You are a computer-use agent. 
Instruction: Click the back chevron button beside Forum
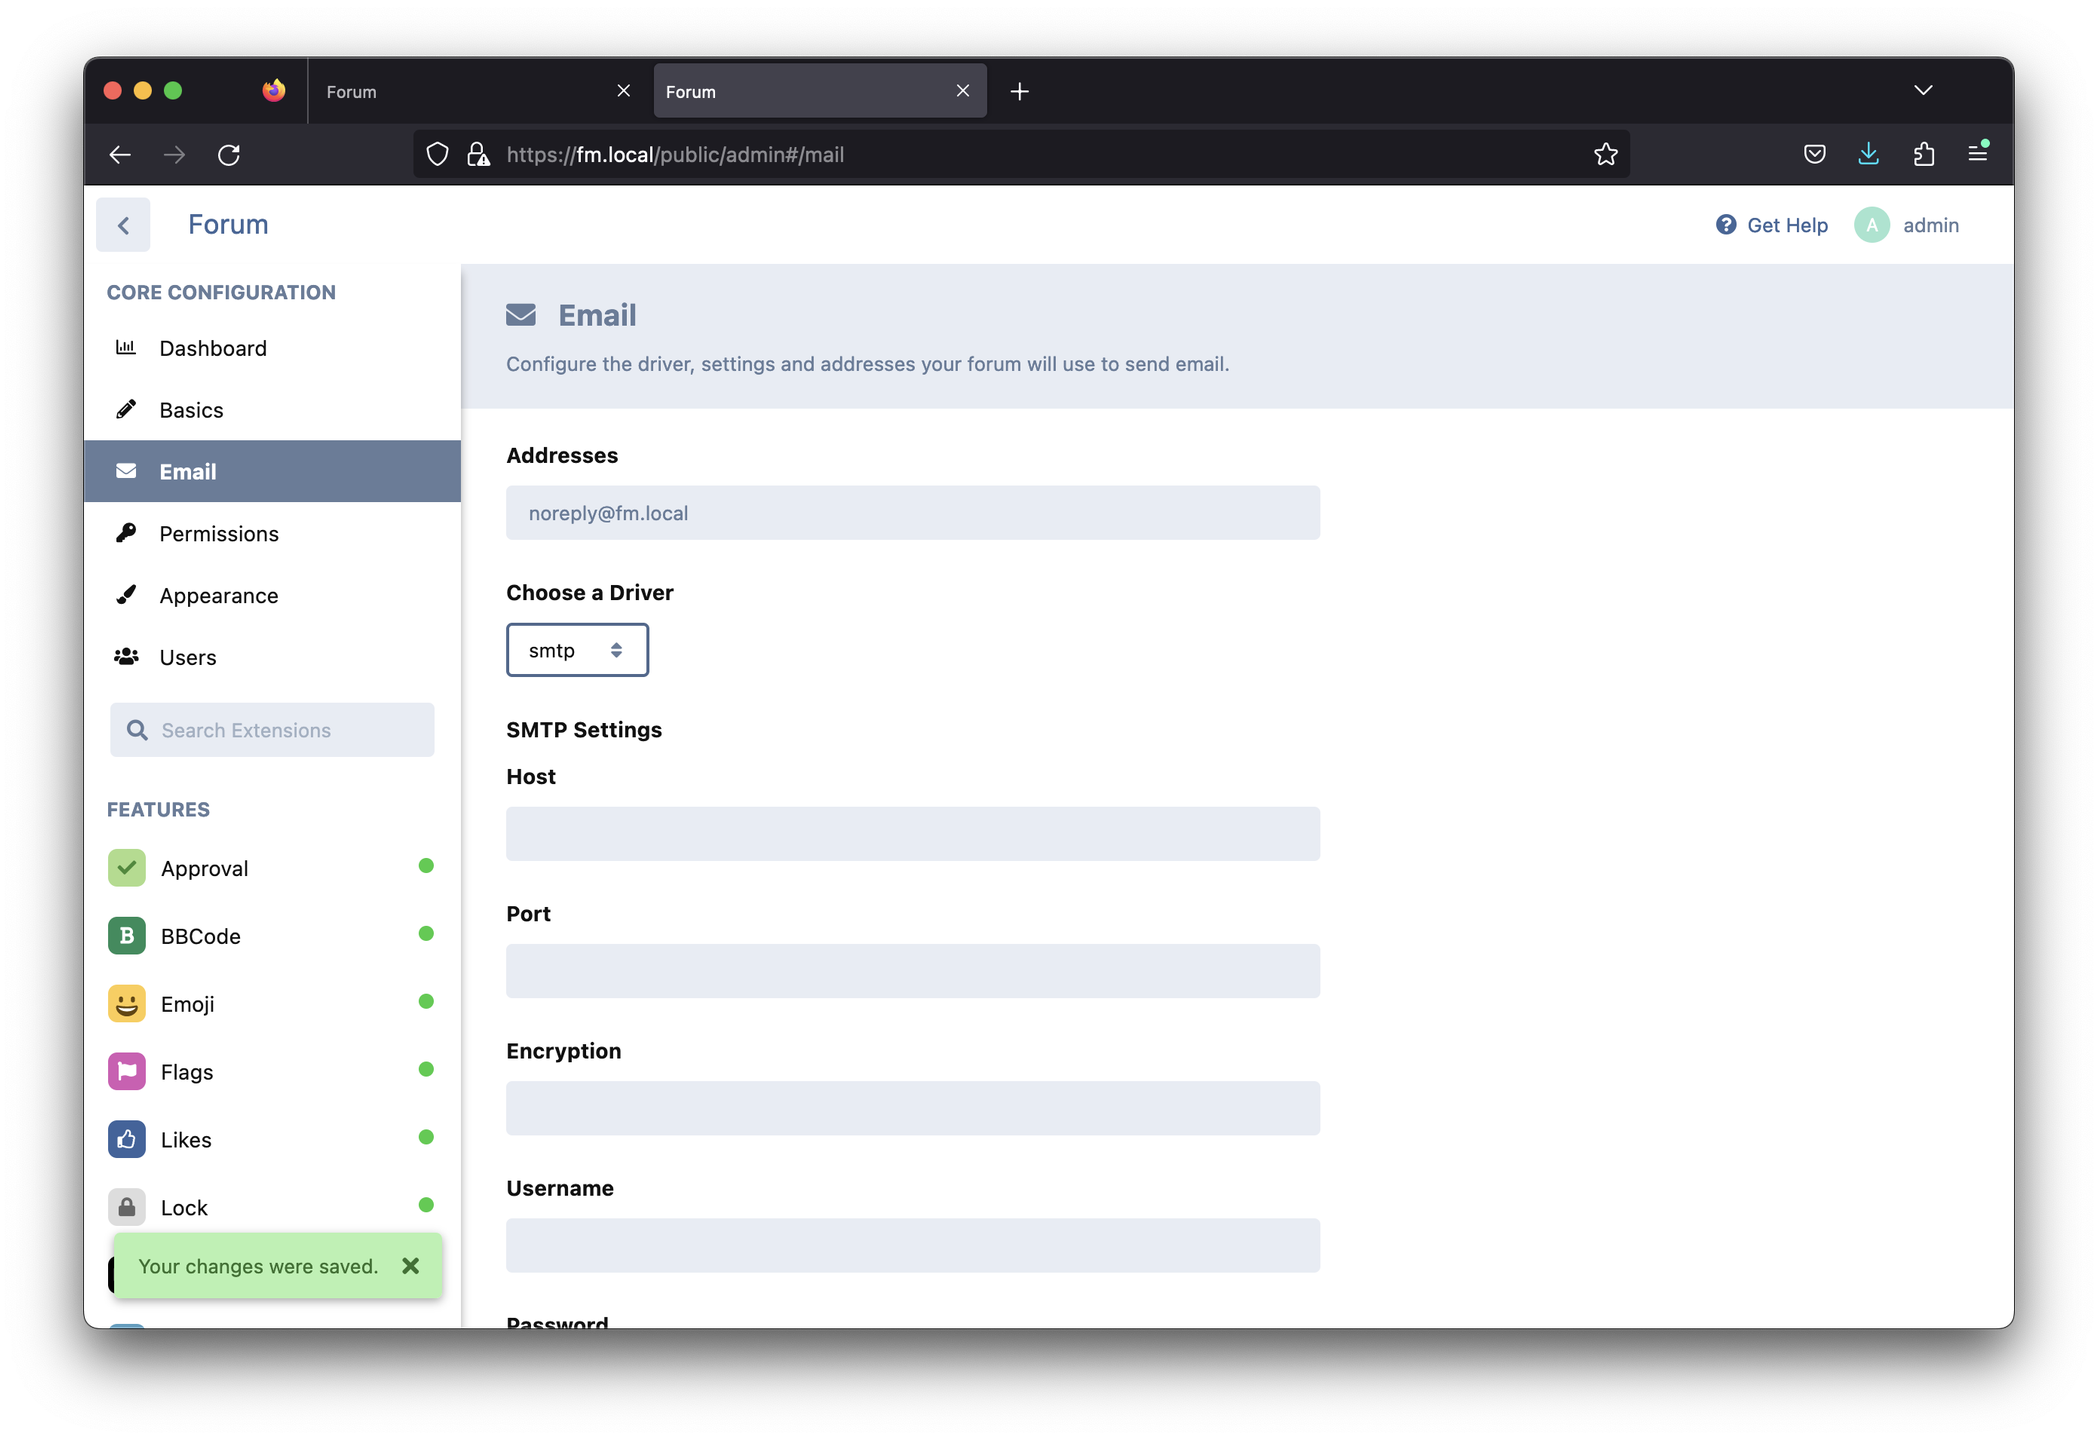(x=123, y=225)
